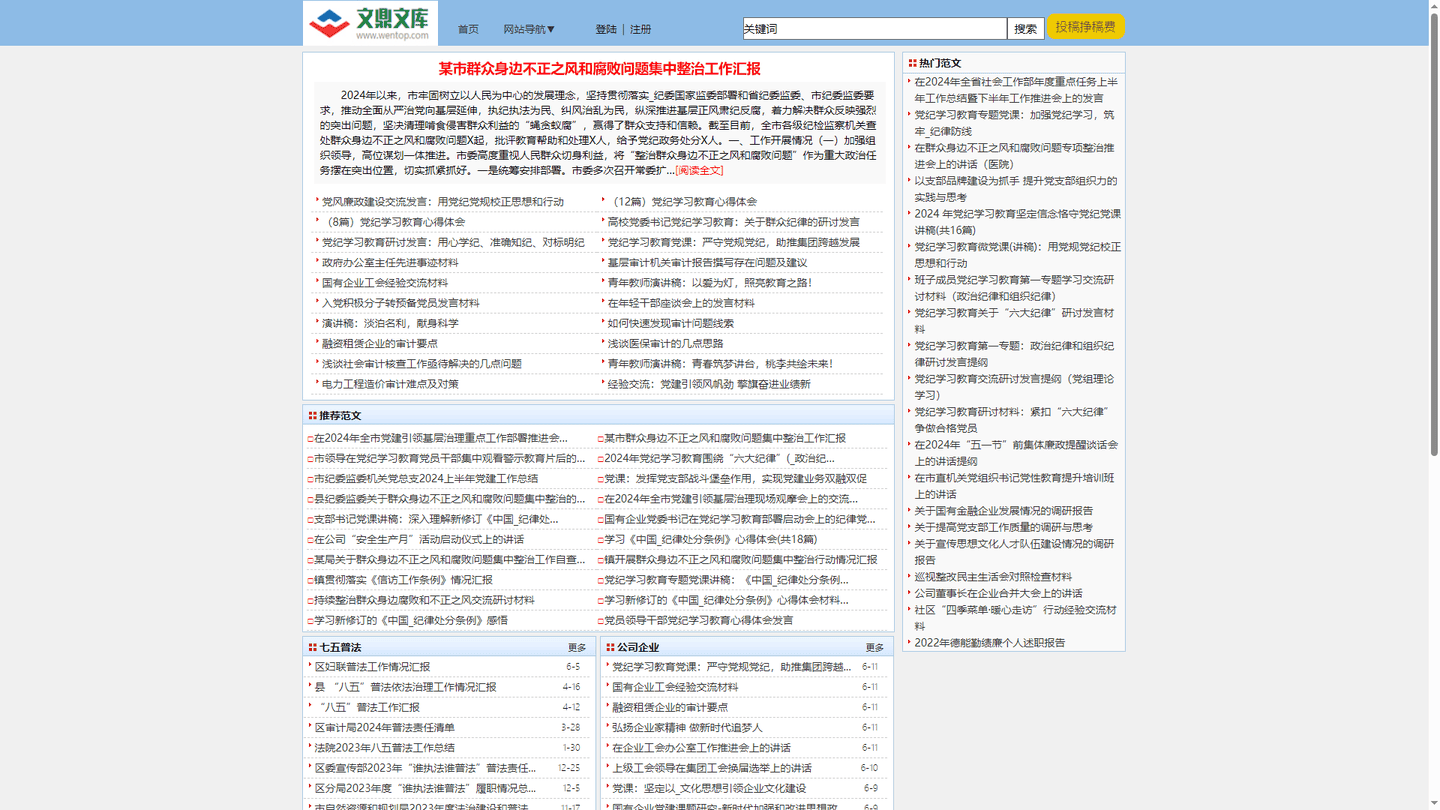Click the 公司企业 section title

coord(638,648)
